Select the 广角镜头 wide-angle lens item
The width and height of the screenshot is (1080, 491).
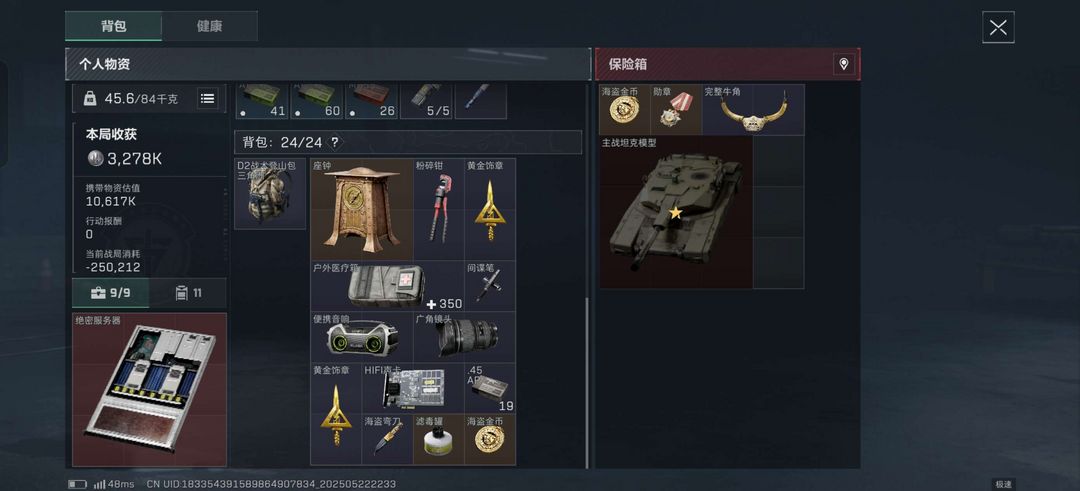tap(464, 337)
